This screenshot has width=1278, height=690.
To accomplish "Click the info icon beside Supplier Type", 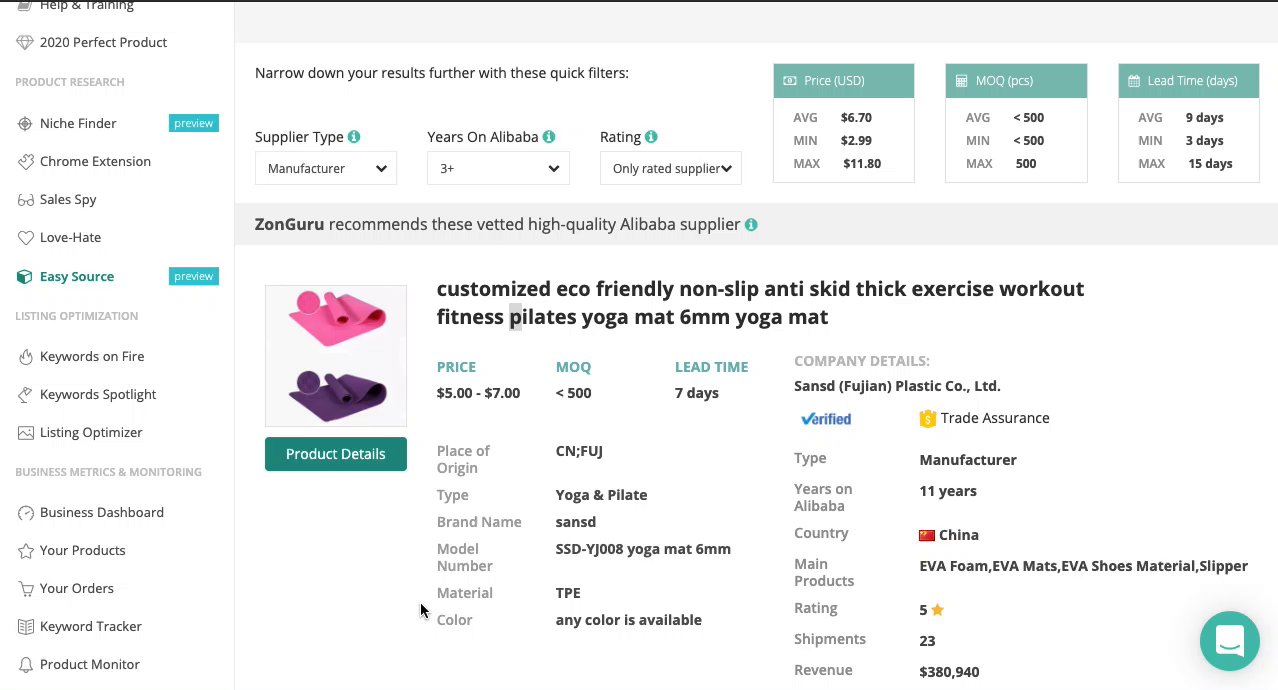I will coord(354,137).
